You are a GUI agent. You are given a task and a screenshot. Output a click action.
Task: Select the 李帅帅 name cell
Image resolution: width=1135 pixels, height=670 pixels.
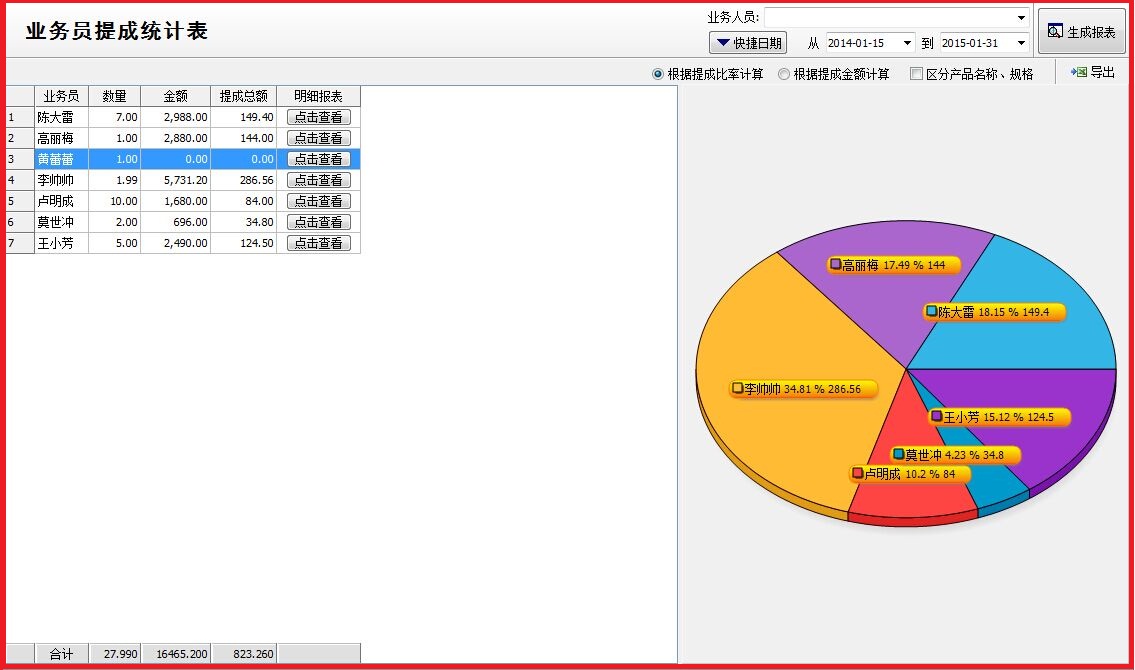[x=62, y=180]
